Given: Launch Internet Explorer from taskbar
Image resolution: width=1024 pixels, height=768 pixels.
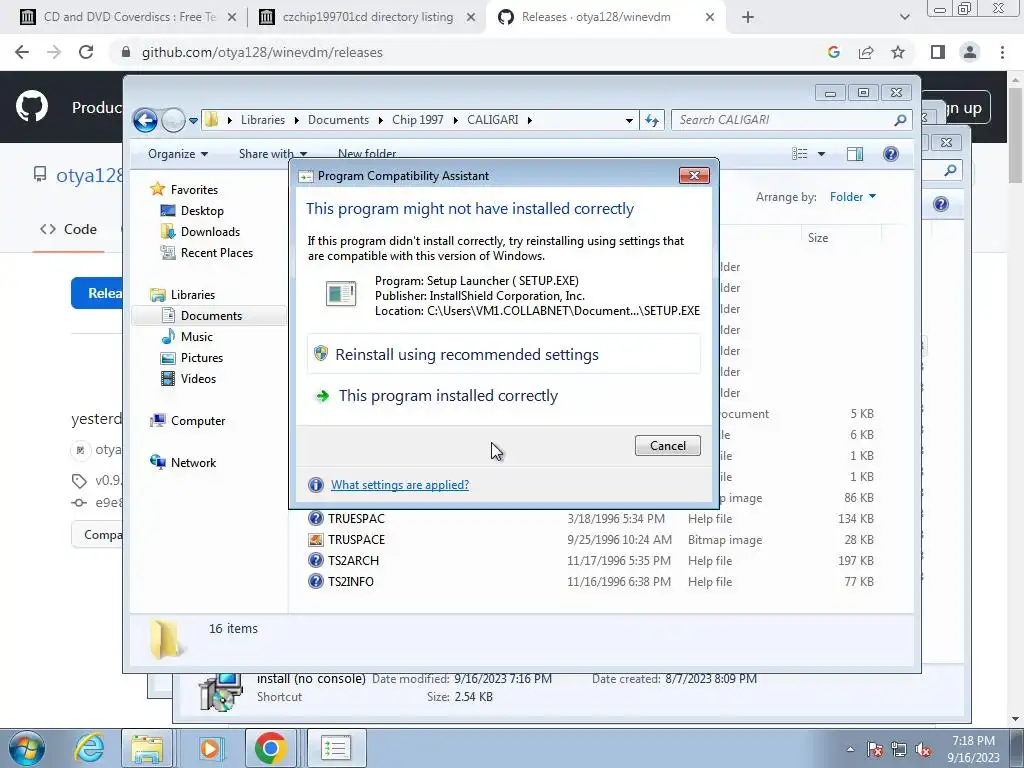Looking at the screenshot, I should pyautogui.click(x=90, y=748).
